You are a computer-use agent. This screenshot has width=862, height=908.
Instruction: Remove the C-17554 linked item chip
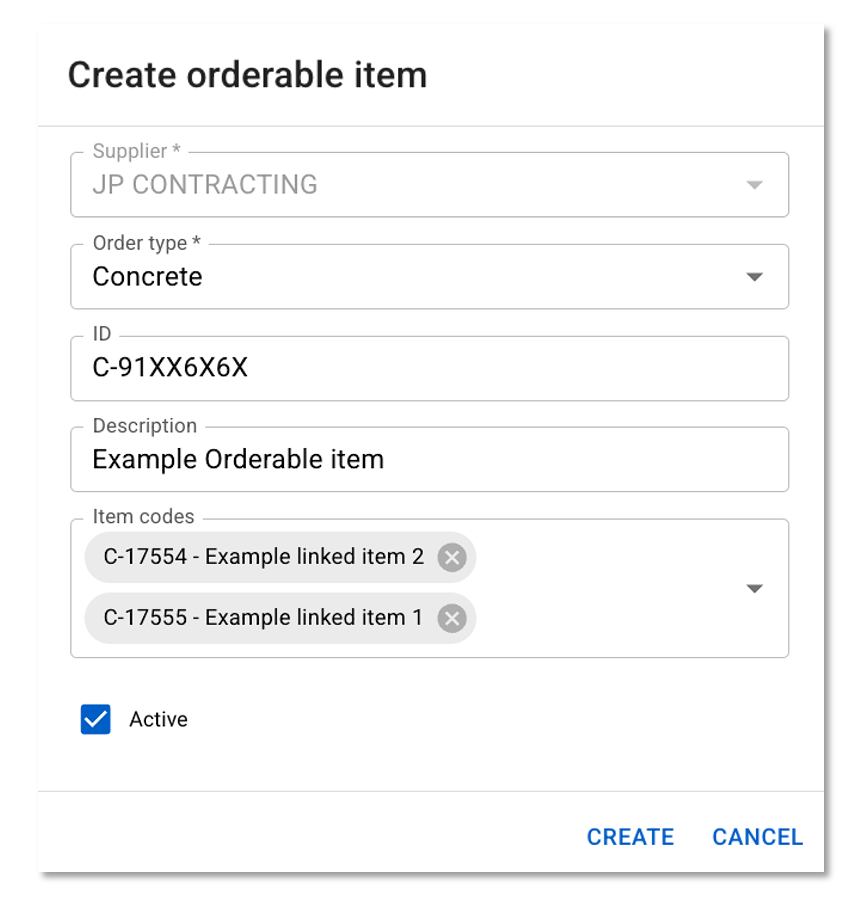452,557
